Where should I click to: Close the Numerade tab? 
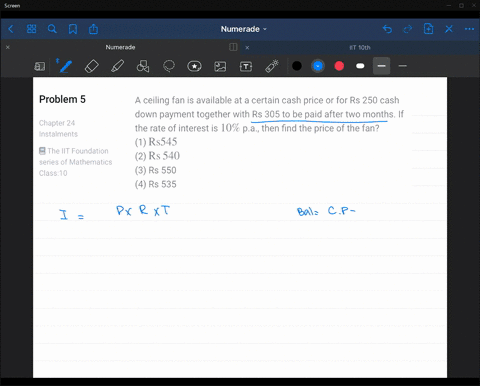(8, 47)
